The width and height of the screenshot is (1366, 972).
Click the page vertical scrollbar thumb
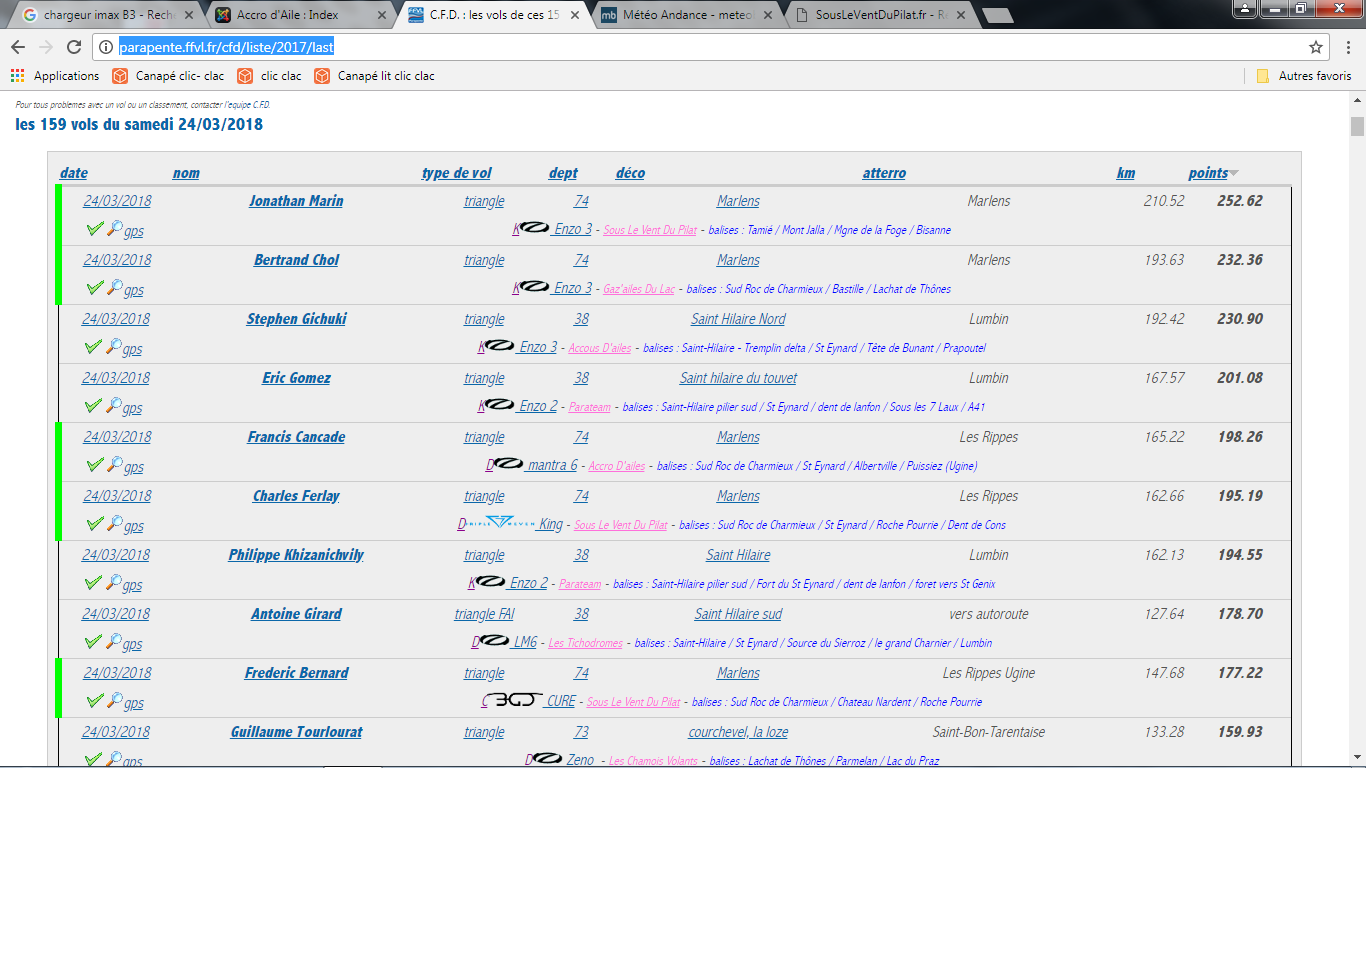(x=1357, y=126)
